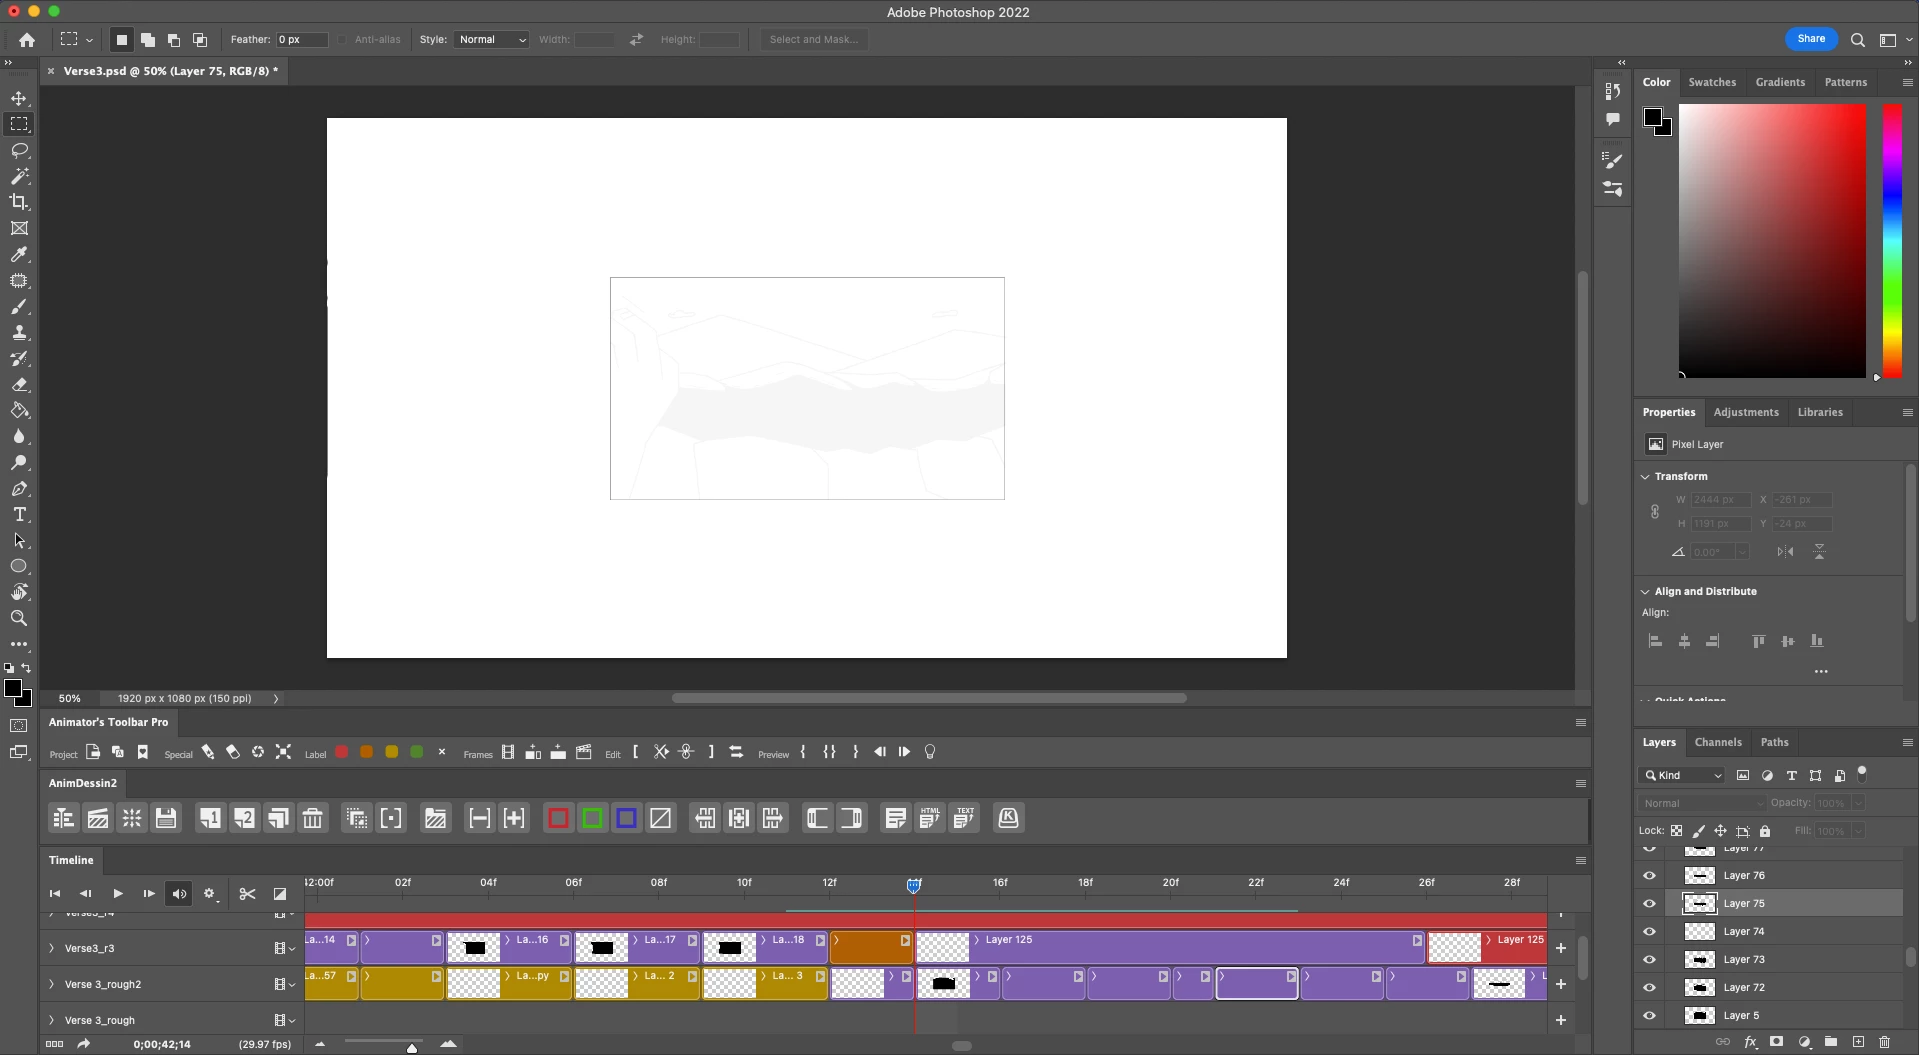Viewport: 1919px width, 1055px height.
Task: Expand the Verse 3_rough timeline group
Action: (52, 1020)
